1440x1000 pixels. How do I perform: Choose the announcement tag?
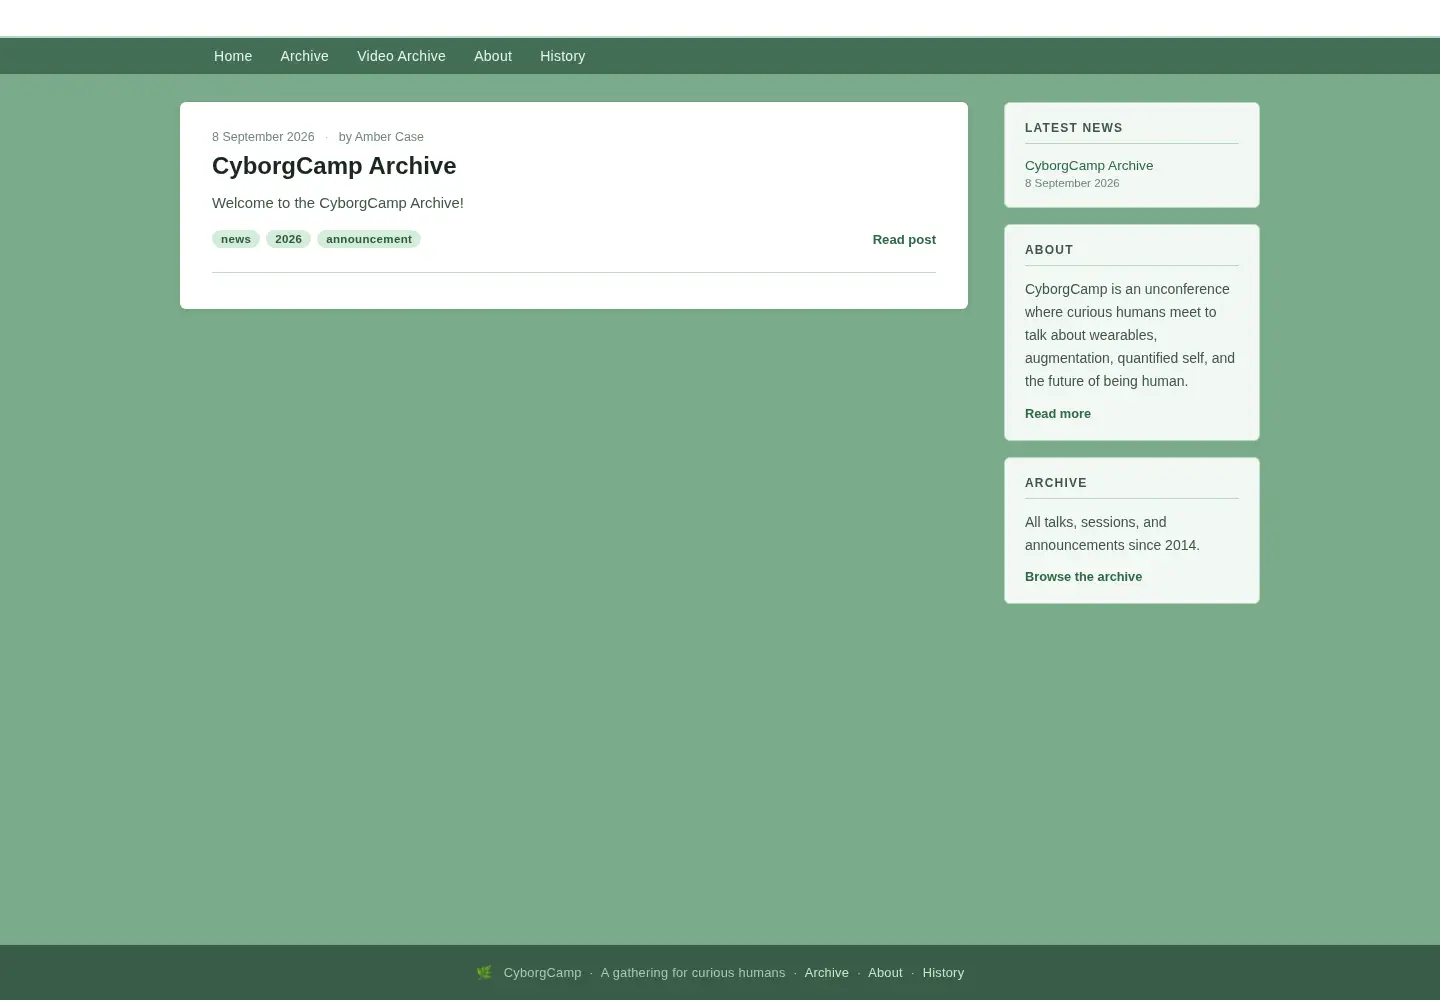click(369, 239)
